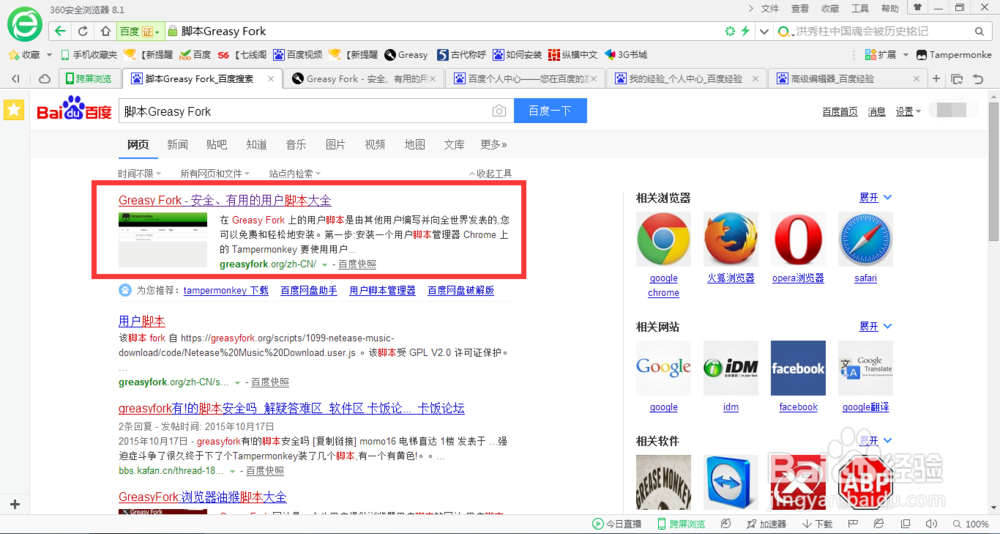Screen dimensions: 1000x534
Task: Expand 站点内检索 filter
Action: point(295,174)
